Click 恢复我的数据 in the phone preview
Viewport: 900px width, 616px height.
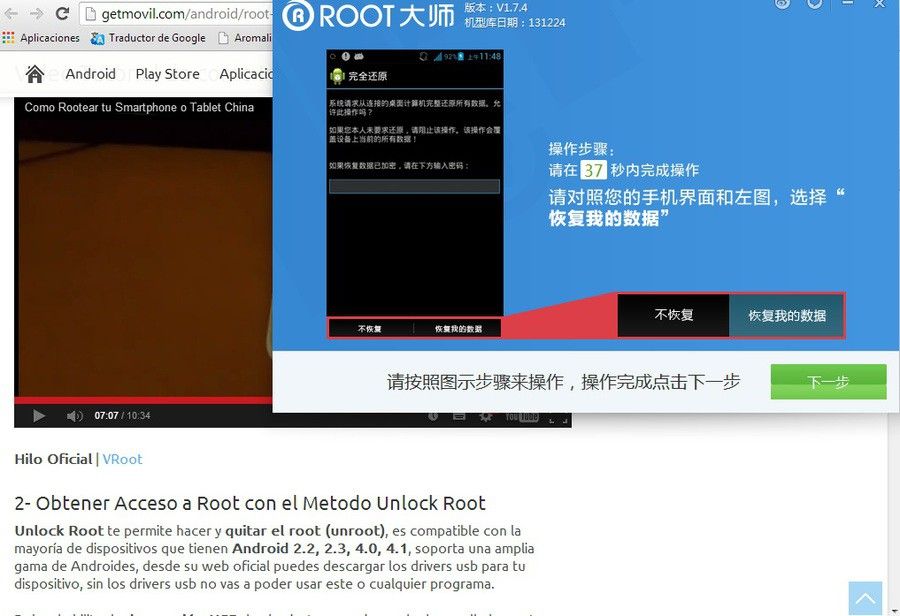tap(458, 328)
